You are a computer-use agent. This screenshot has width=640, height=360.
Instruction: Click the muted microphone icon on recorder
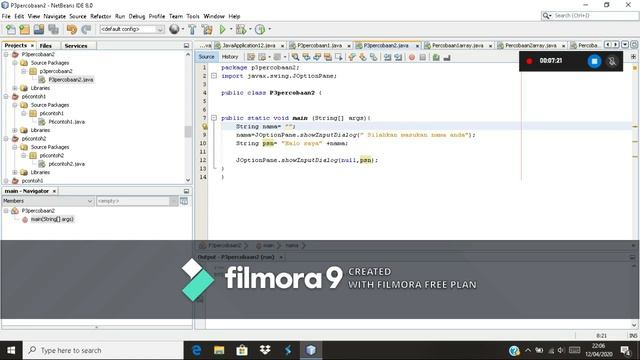pyautogui.click(x=612, y=61)
